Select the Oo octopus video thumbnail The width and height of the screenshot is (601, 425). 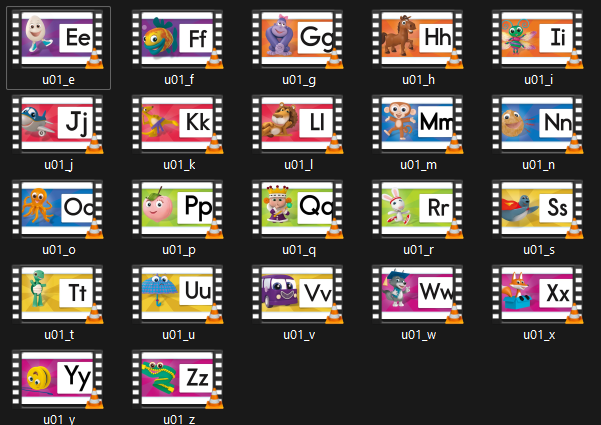(57, 209)
